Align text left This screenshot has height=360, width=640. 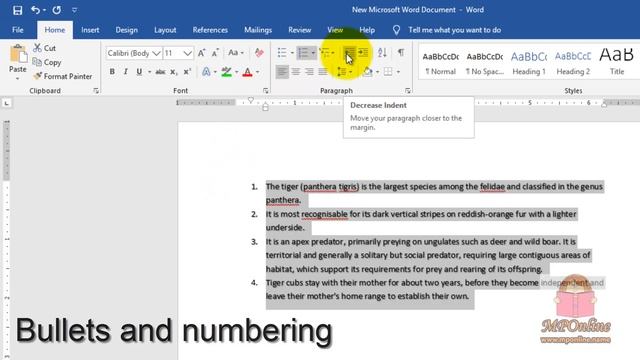tap(282, 72)
